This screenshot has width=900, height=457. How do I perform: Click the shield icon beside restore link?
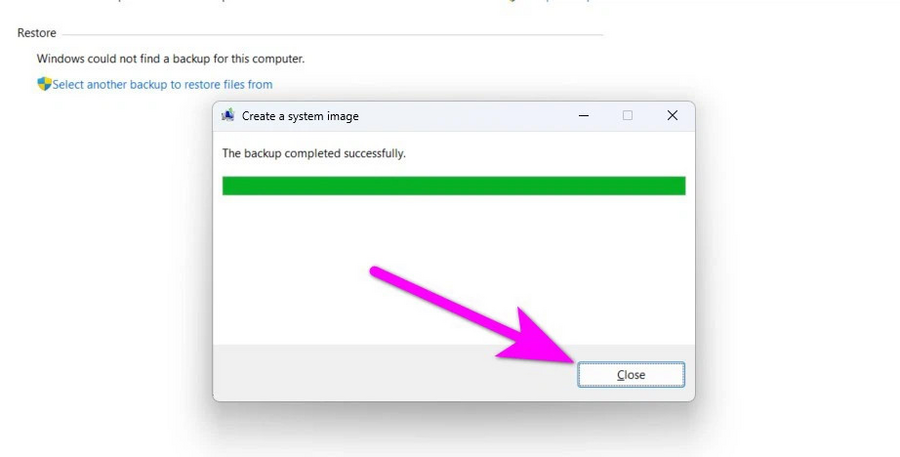44,84
